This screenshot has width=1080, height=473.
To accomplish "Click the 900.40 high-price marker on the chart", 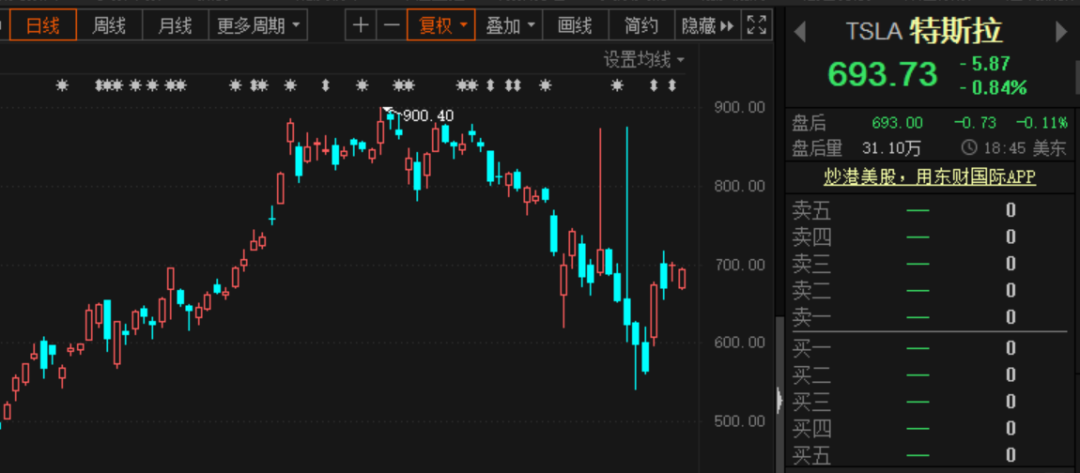I will 428,116.
